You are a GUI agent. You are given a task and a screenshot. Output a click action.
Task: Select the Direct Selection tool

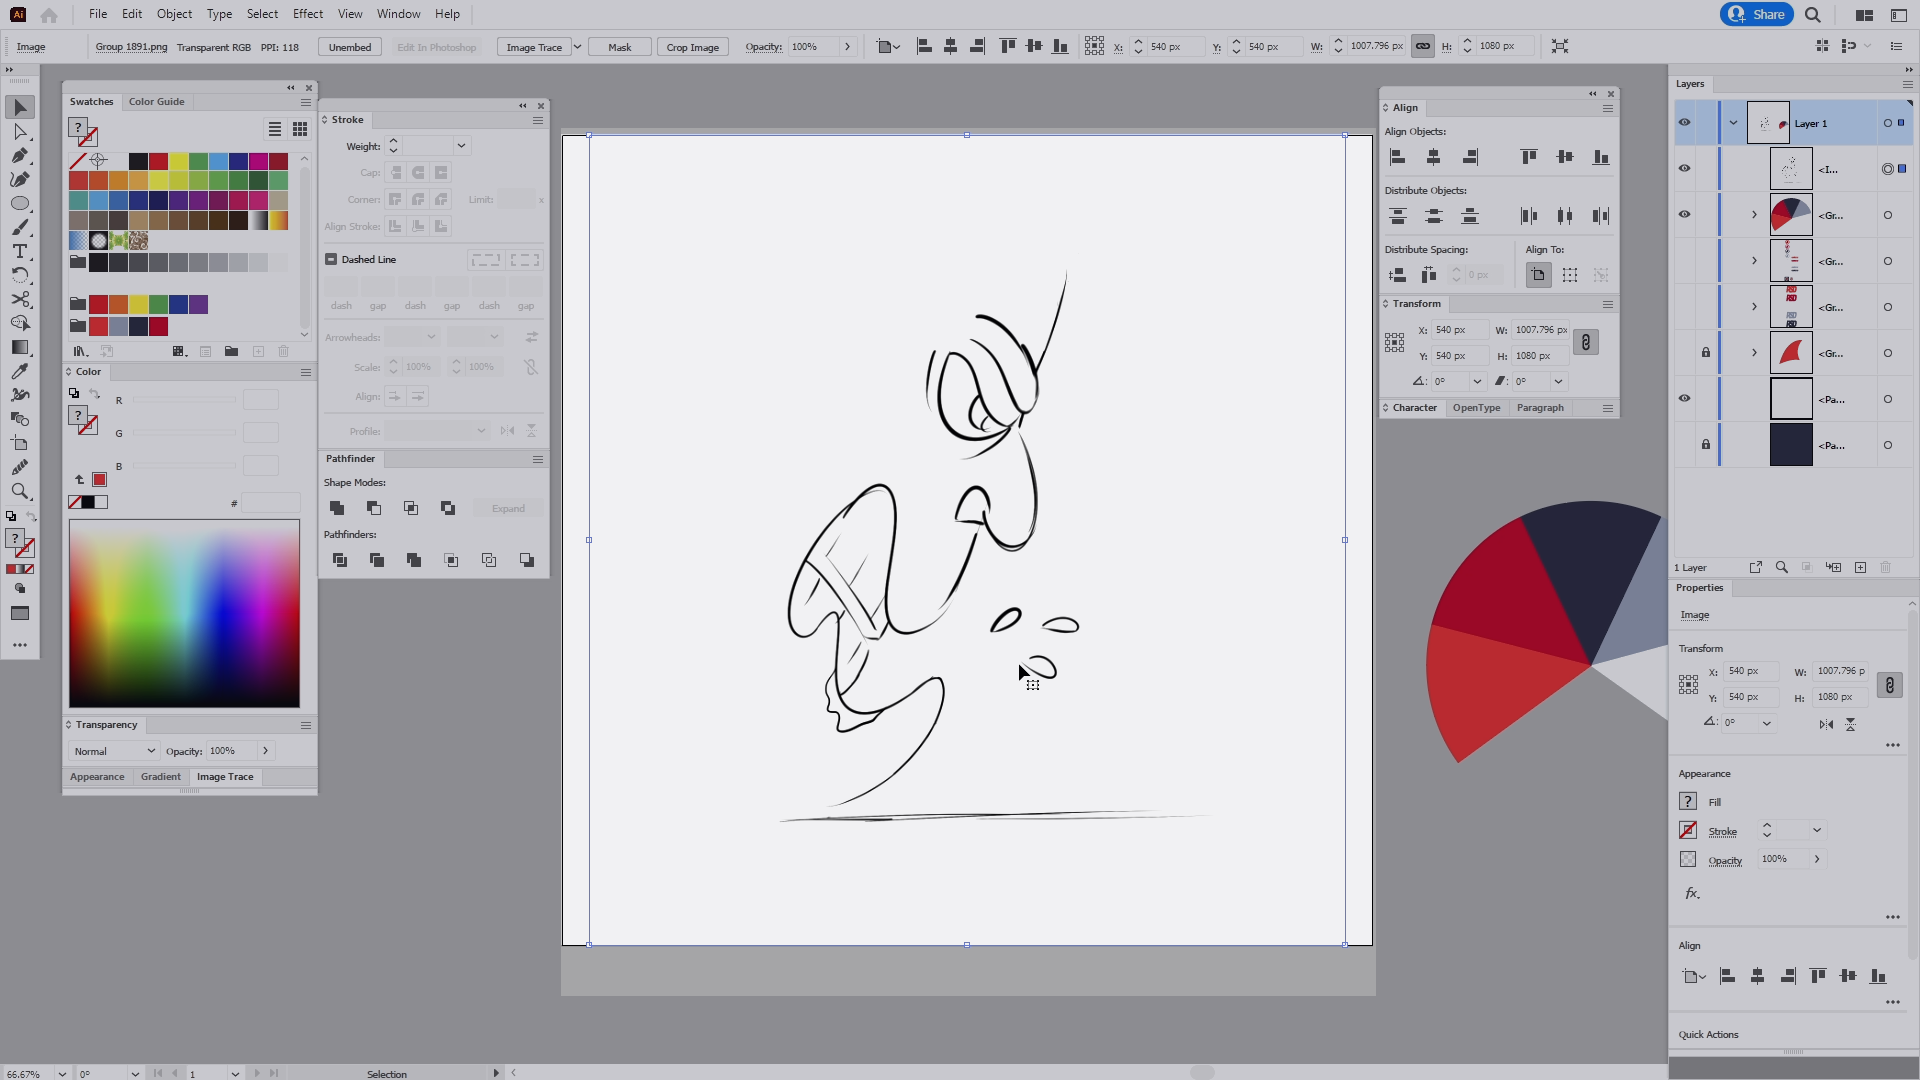pos(20,132)
